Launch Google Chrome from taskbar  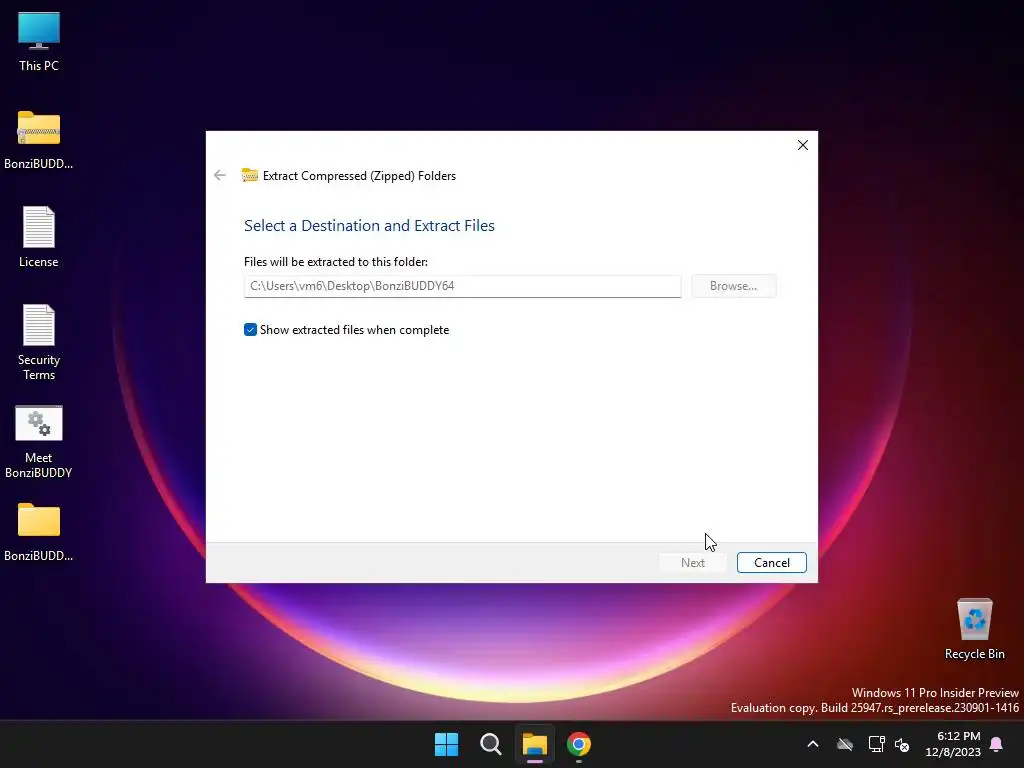579,744
